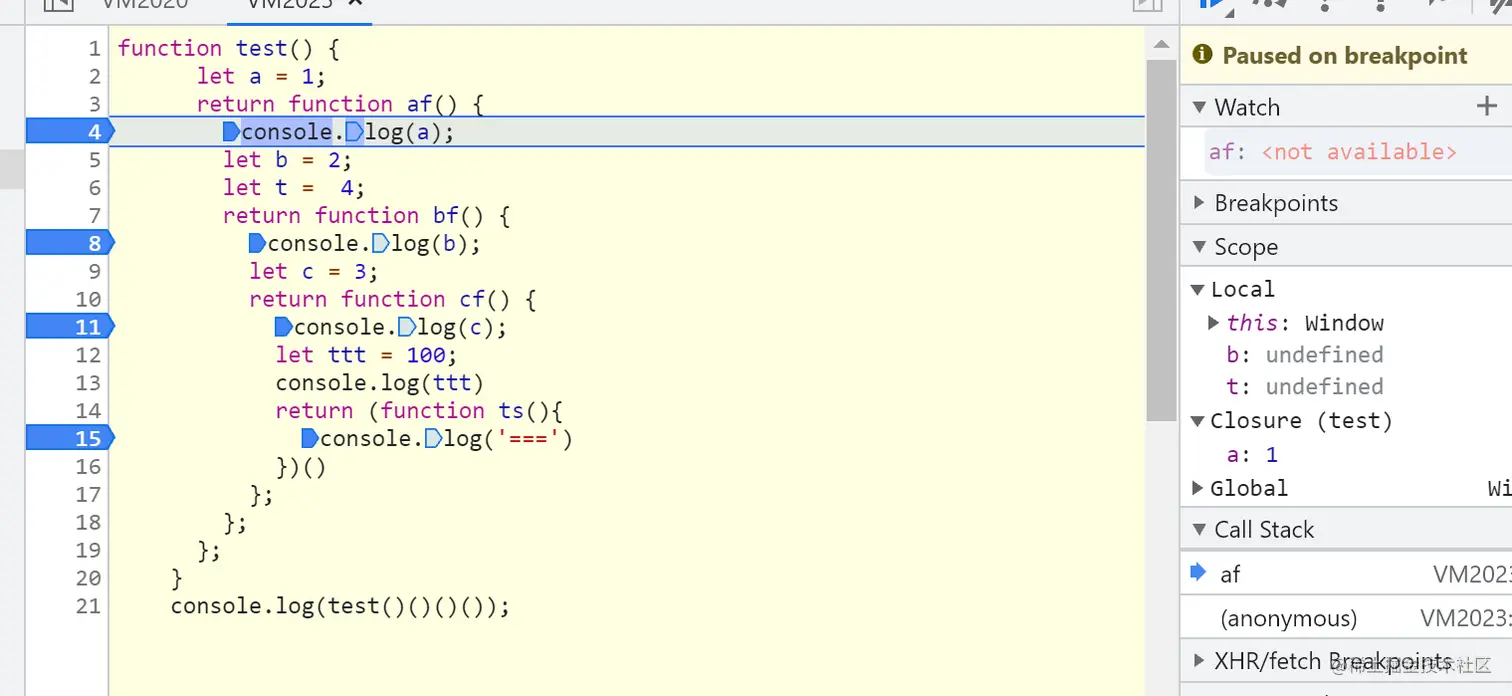Click the editor scrollbar up arrow
Viewport: 1512px width, 696px height.
[1161, 44]
